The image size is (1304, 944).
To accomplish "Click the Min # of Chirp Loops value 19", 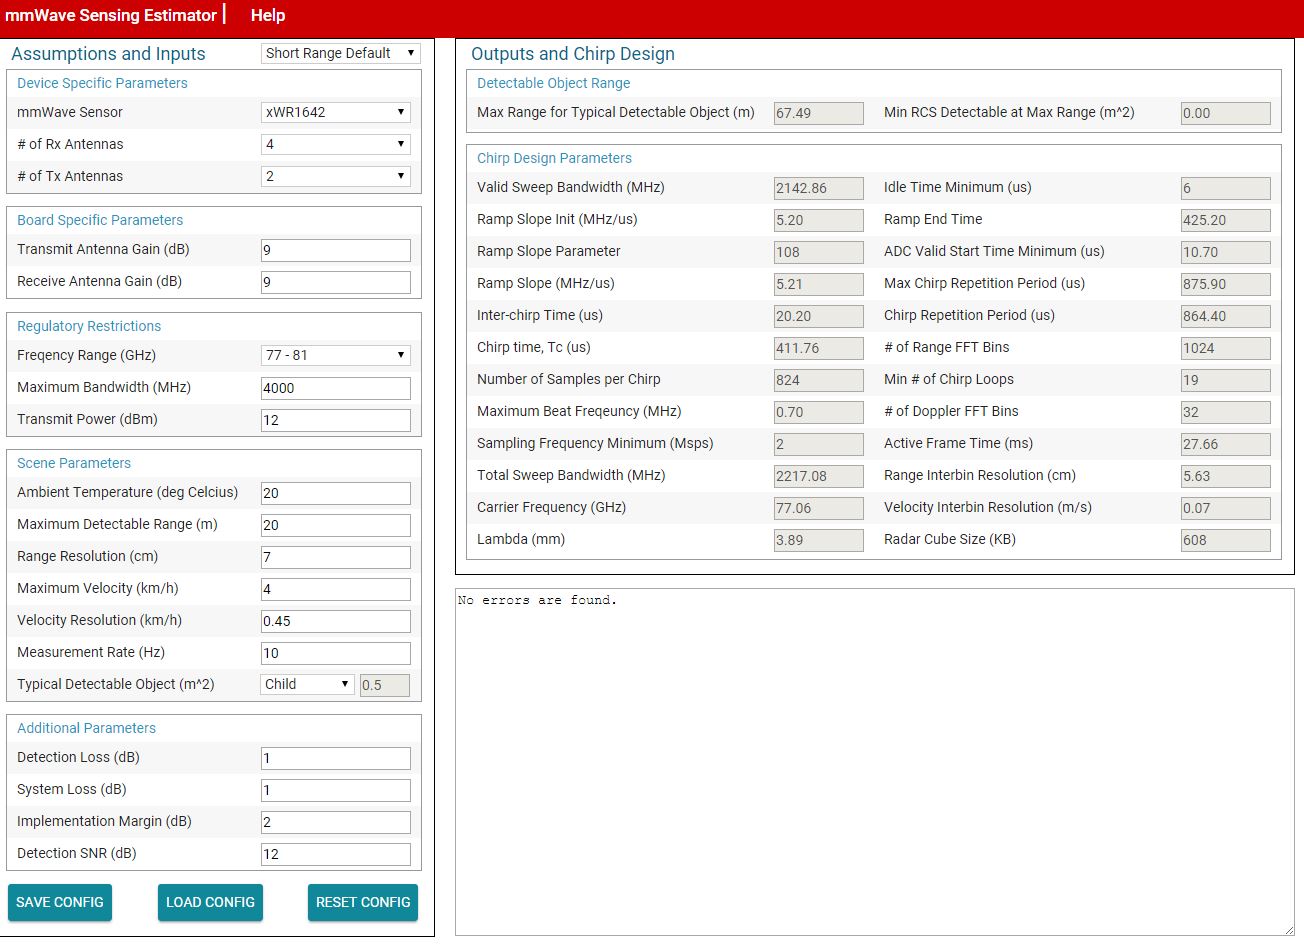I will 1226,380.
